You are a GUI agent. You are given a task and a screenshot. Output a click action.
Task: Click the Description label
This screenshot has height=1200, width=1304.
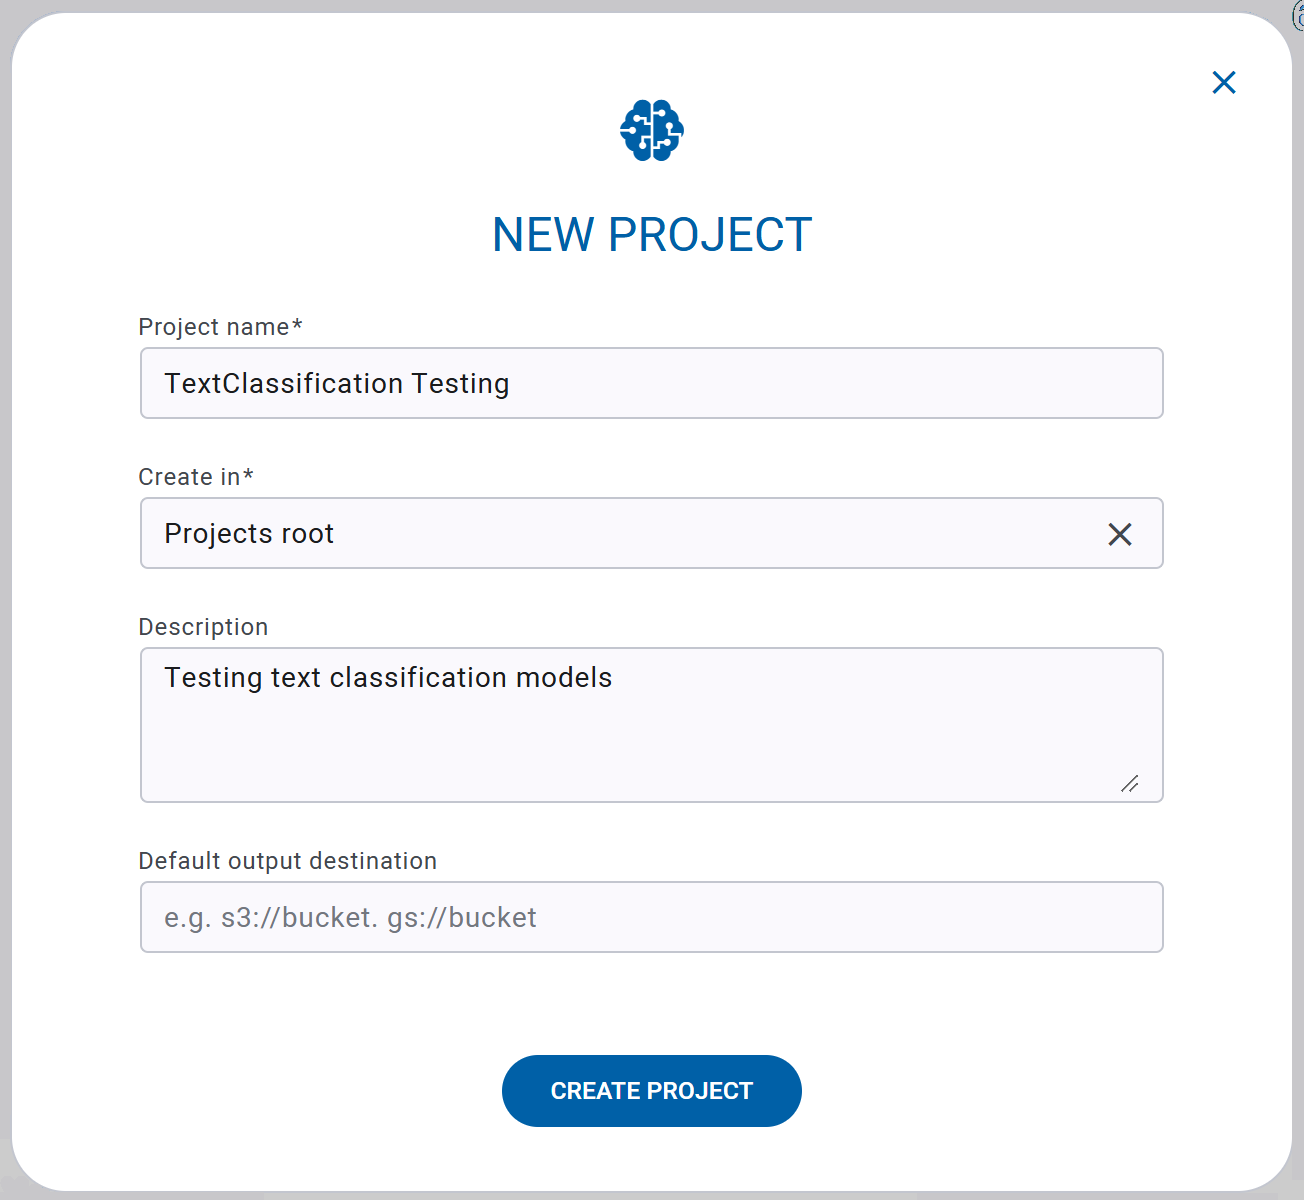click(x=203, y=626)
